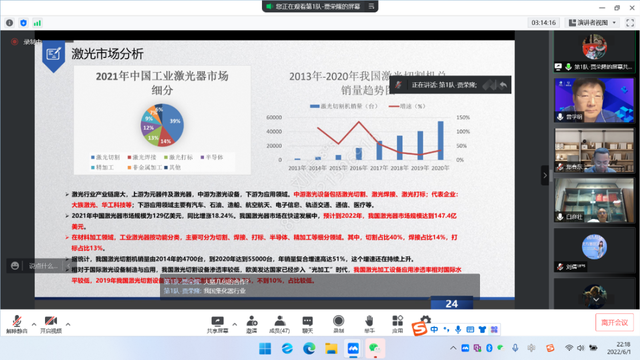This screenshot has width=640, height=360.
Task: Switch Sogou input to Chinese mode
Action: pyautogui.click(x=434, y=329)
